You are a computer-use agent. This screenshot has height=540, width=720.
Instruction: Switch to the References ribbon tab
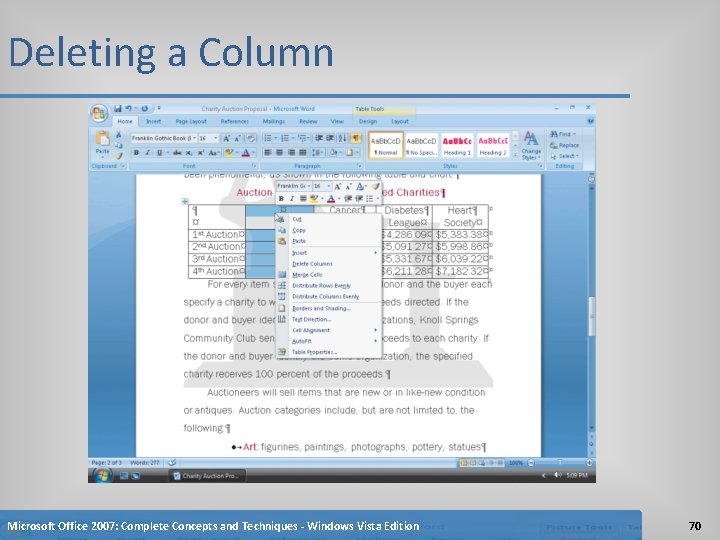coord(235,121)
